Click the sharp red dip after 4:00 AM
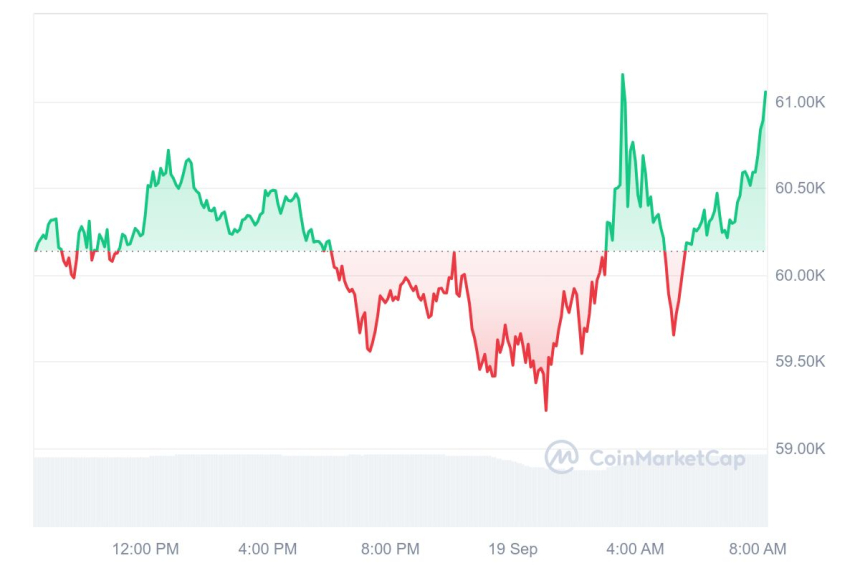The height and width of the screenshot is (573, 860). (x=673, y=334)
